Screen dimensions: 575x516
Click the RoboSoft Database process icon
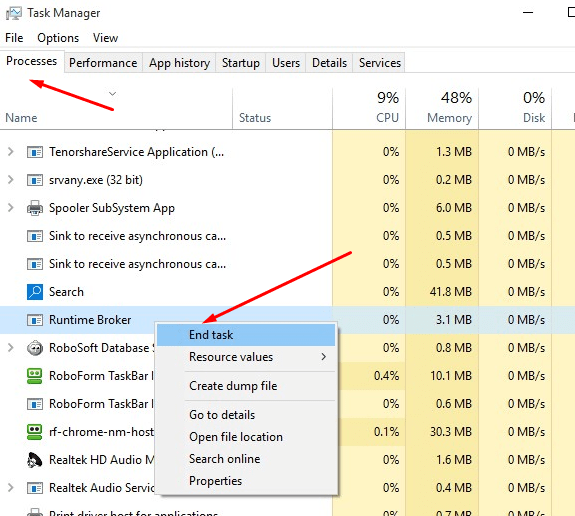(35, 348)
